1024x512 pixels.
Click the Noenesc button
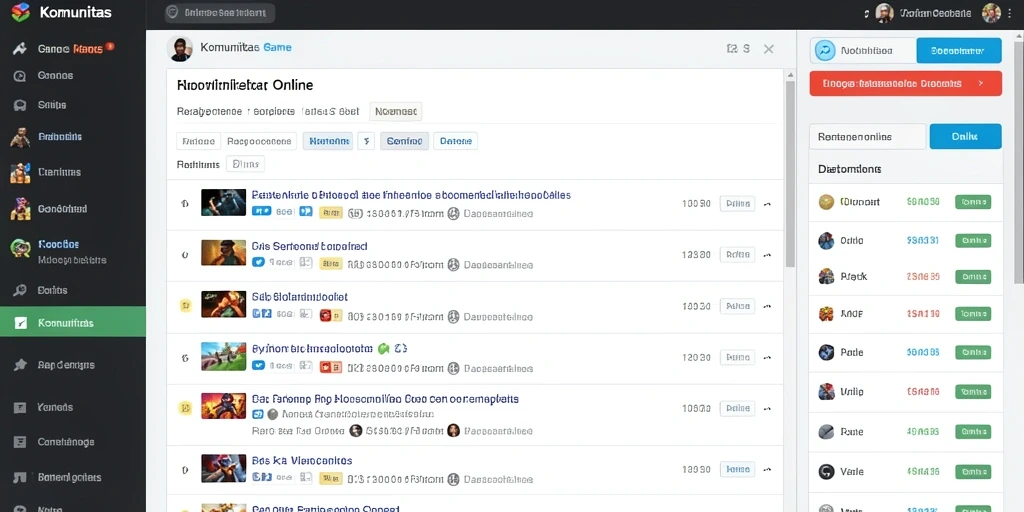396,112
